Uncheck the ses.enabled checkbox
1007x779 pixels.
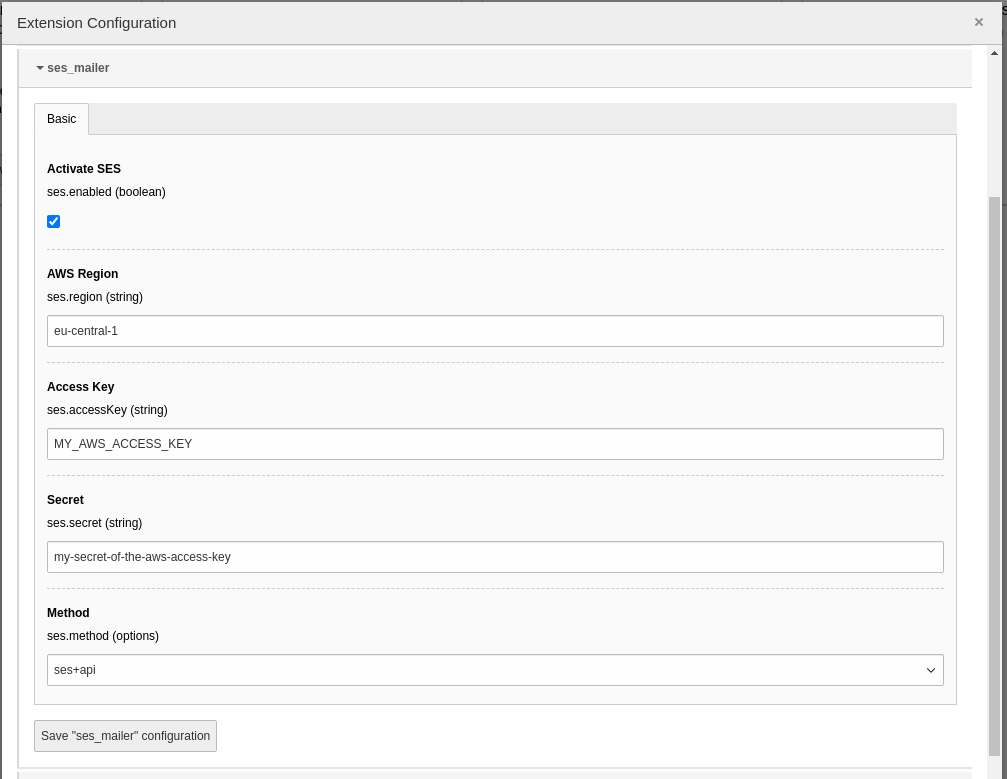(54, 222)
